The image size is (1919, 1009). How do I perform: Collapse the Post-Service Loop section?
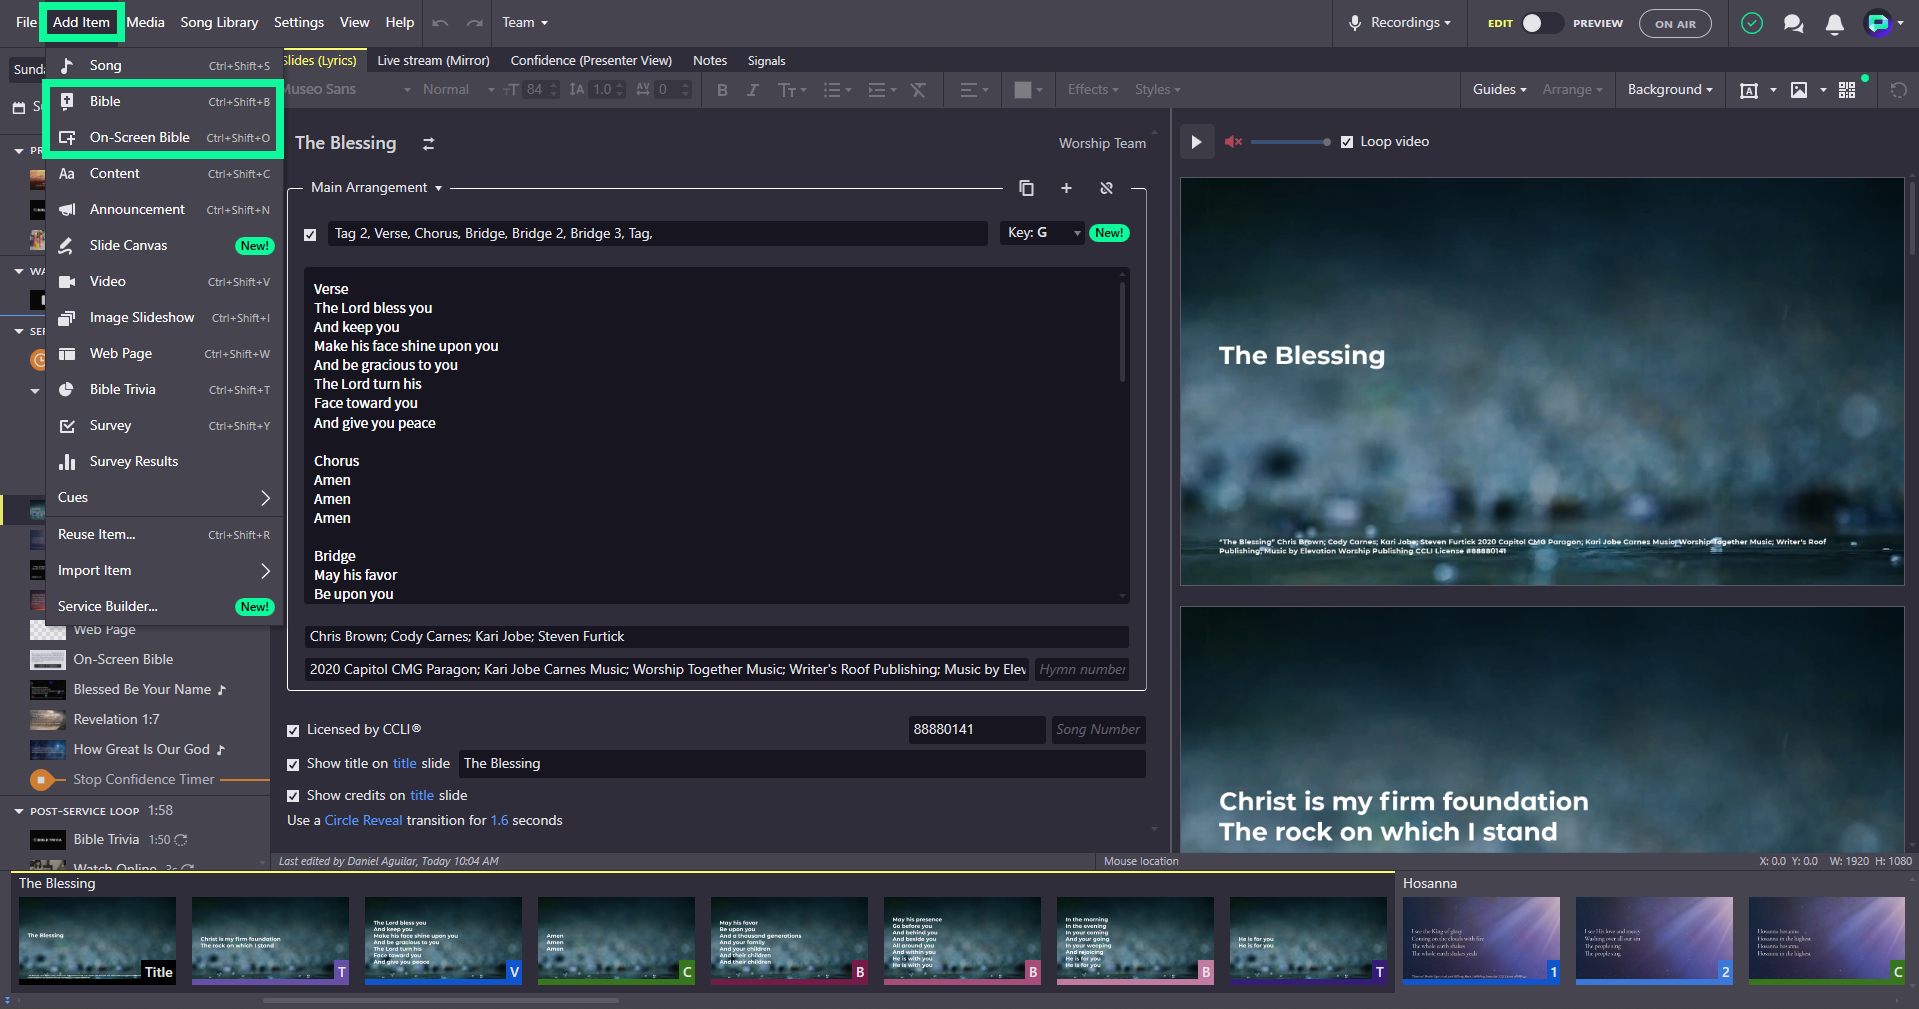19,812
